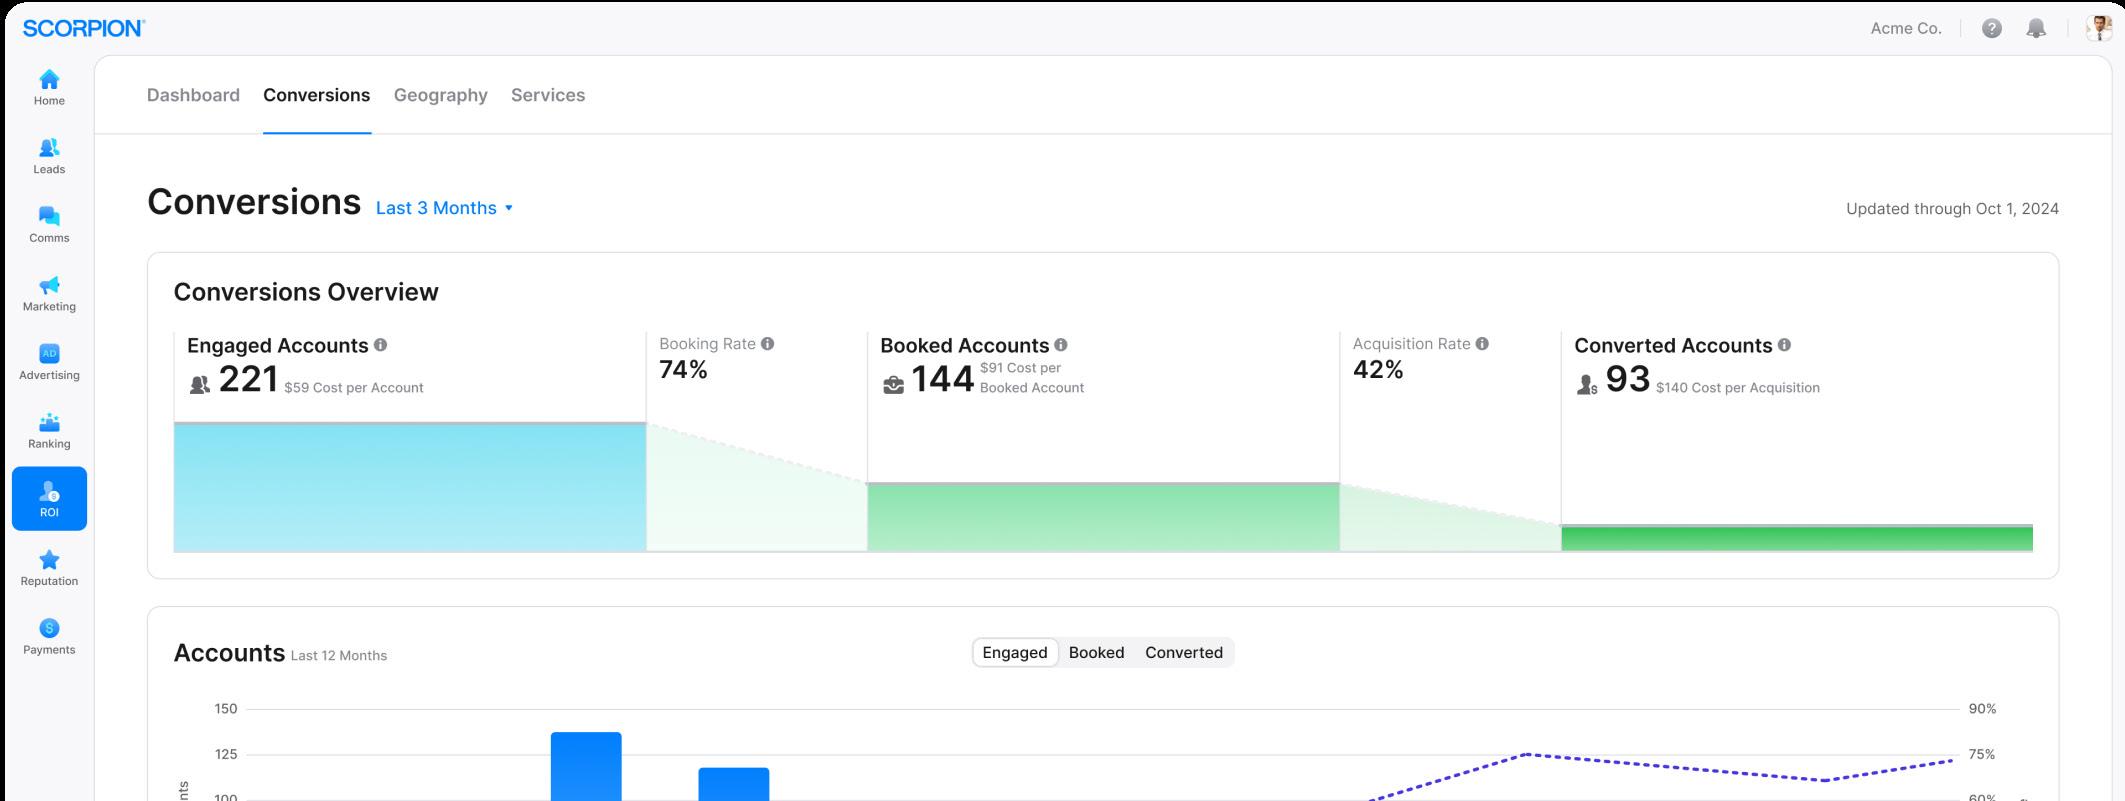Switch accounts chart to Booked
2125x801 pixels.
1096,652
